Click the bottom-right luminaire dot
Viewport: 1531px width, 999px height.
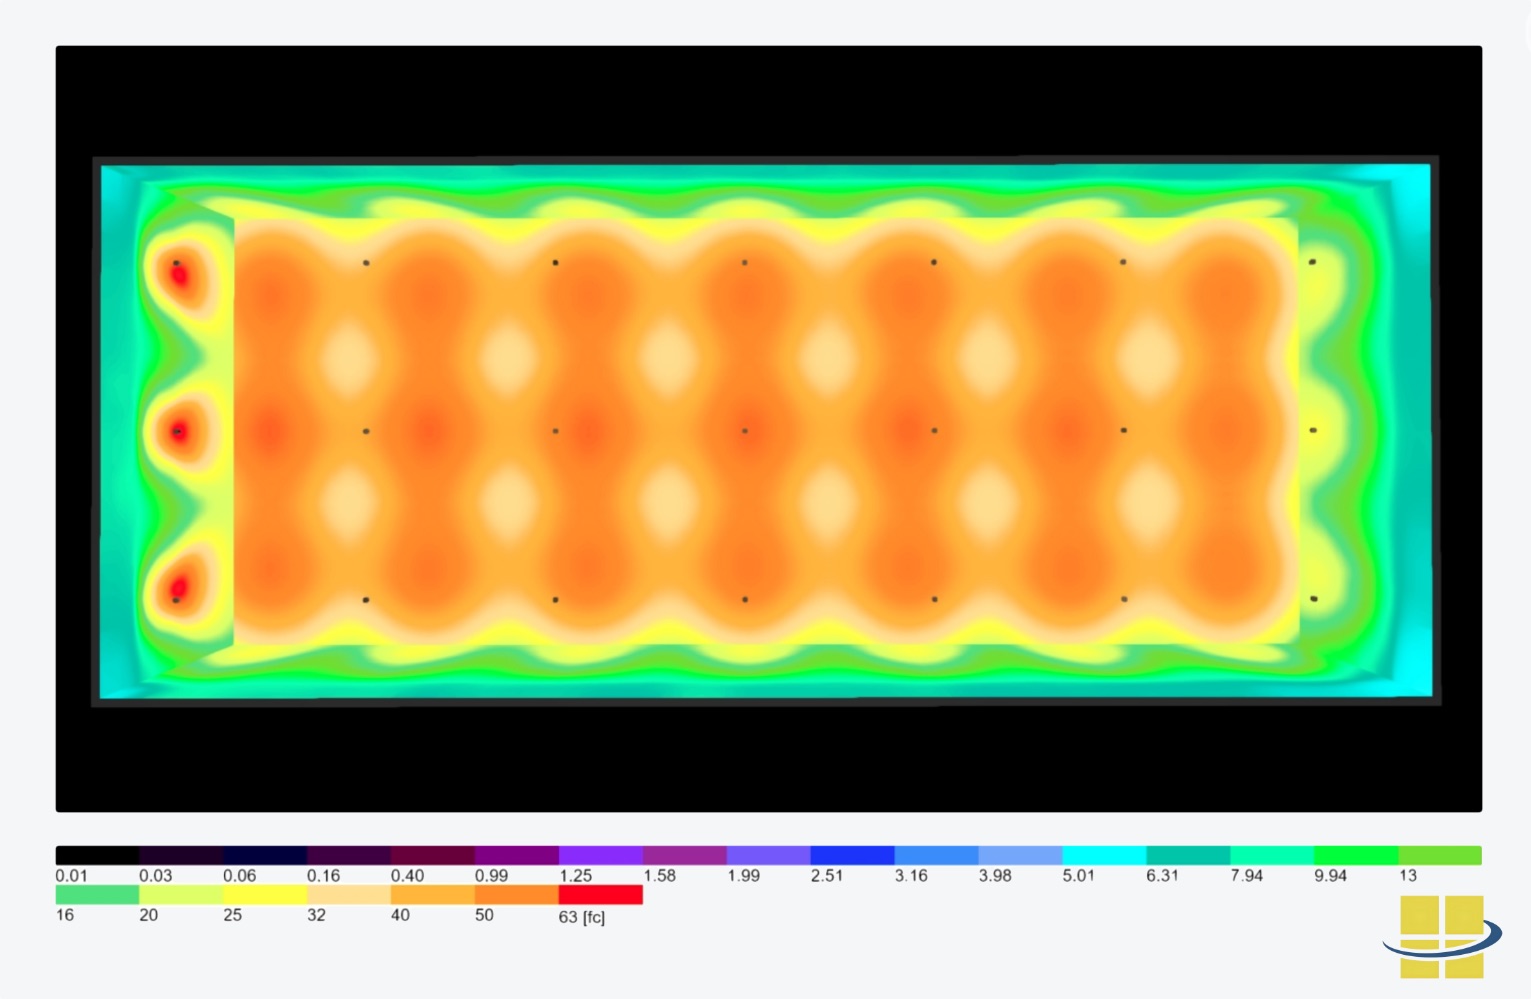click(1313, 599)
